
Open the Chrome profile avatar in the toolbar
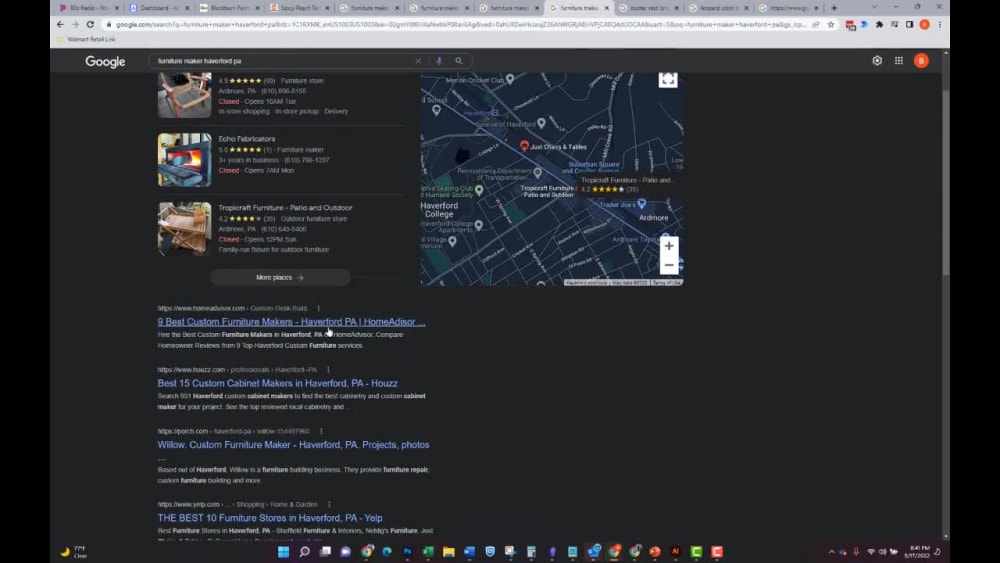[x=924, y=24]
